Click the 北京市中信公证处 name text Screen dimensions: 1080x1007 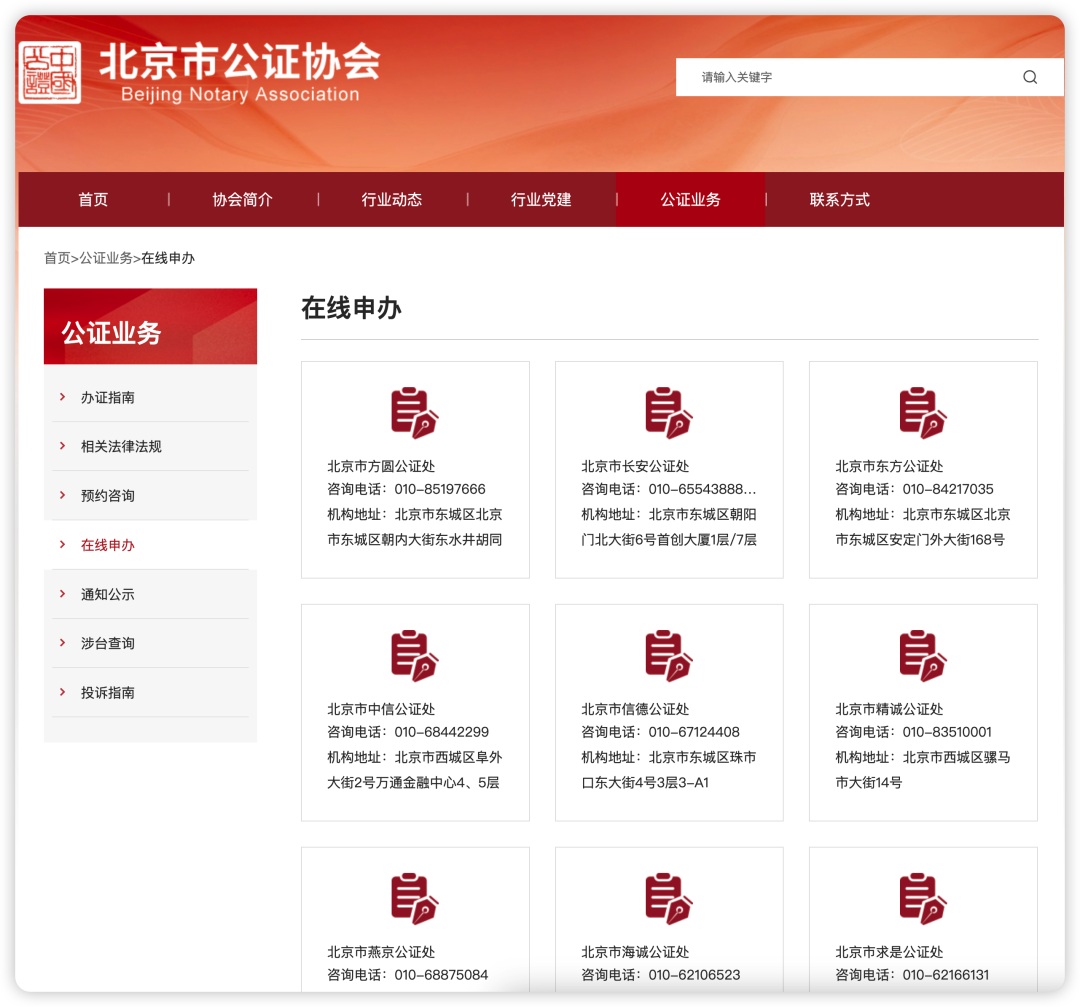[x=381, y=709]
